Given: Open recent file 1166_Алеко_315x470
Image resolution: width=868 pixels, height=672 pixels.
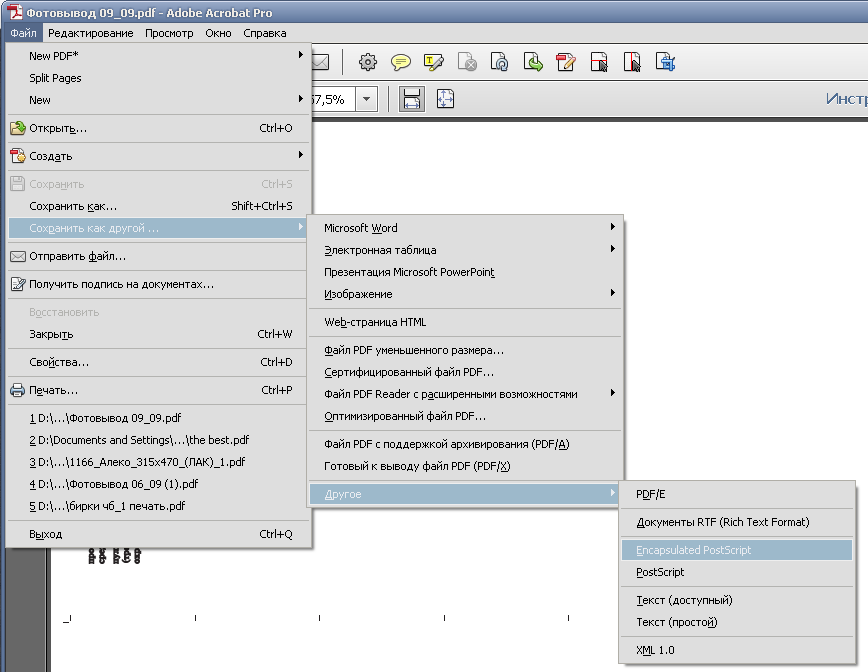Looking at the screenshot, I should click(158, 462).
